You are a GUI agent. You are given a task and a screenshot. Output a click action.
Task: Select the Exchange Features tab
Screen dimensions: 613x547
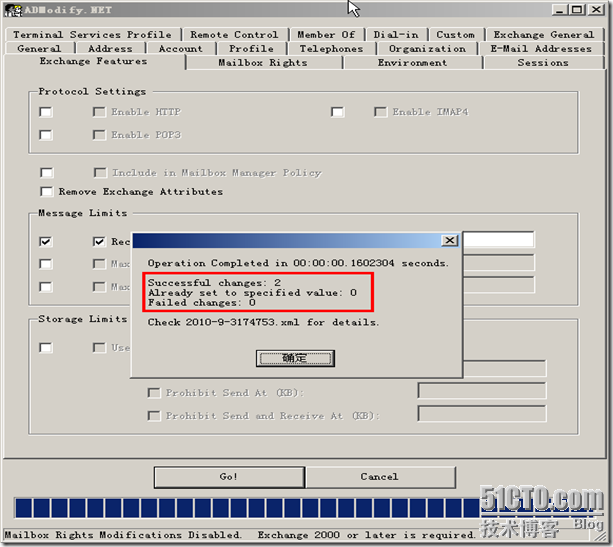[93, 61]
